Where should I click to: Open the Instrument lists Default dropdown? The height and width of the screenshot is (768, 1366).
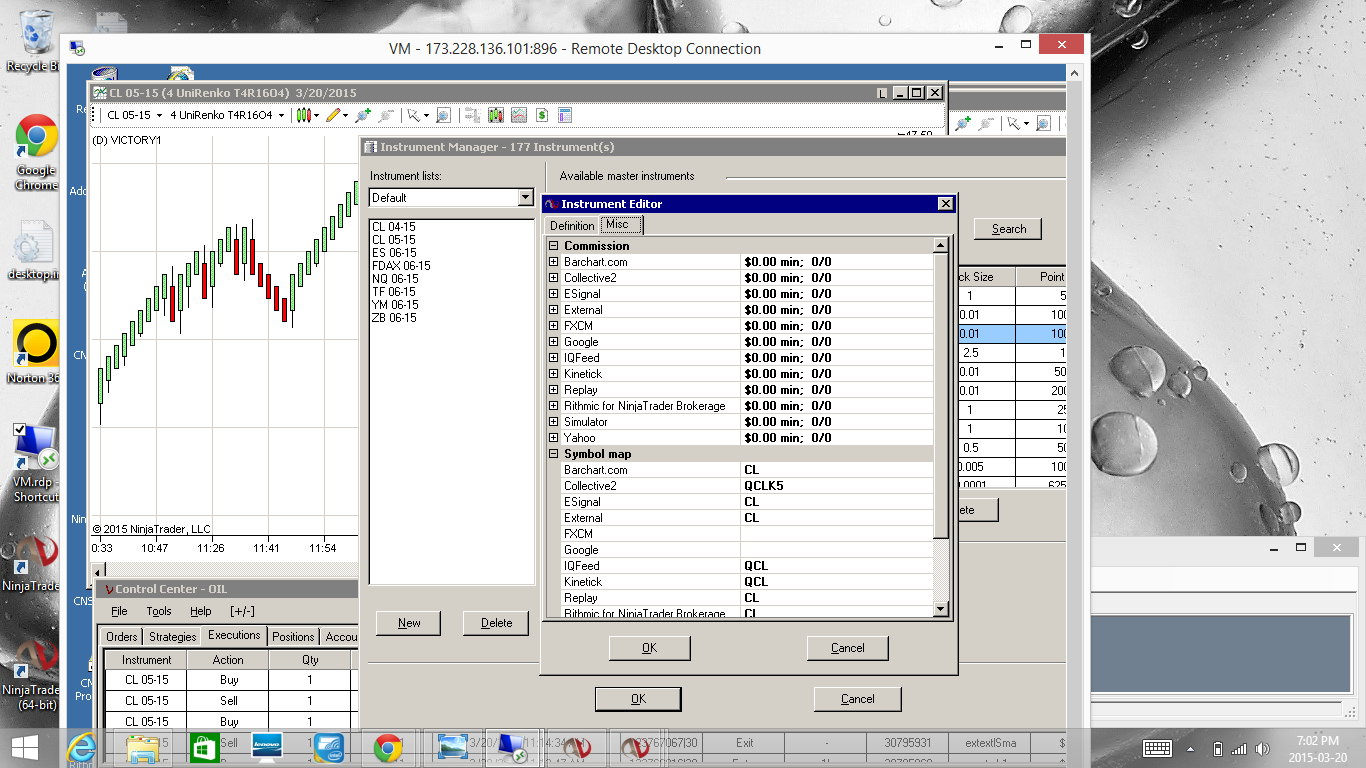click(x=525, y=198)
